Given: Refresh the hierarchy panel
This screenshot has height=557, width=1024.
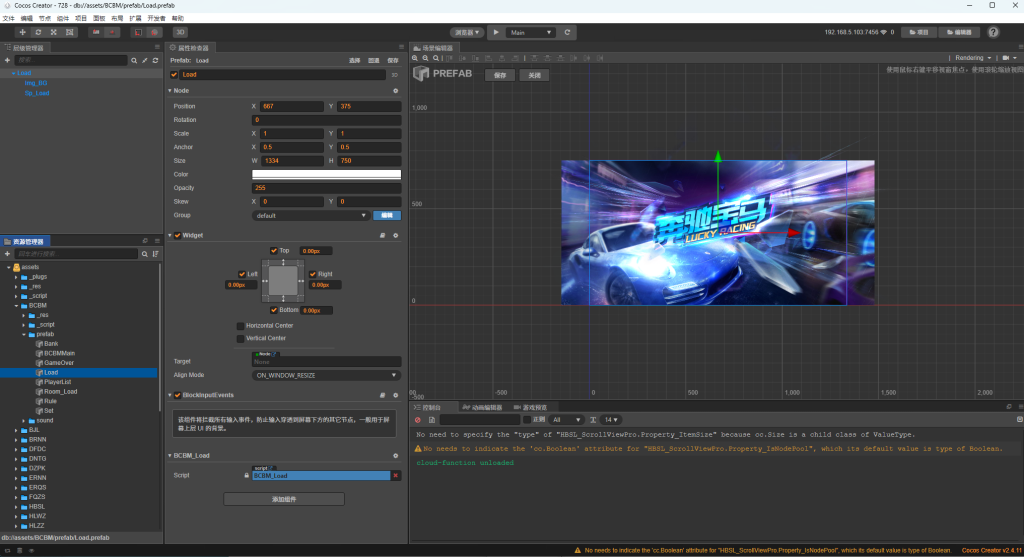Looking at the screenshot, I should click(155, 60).
